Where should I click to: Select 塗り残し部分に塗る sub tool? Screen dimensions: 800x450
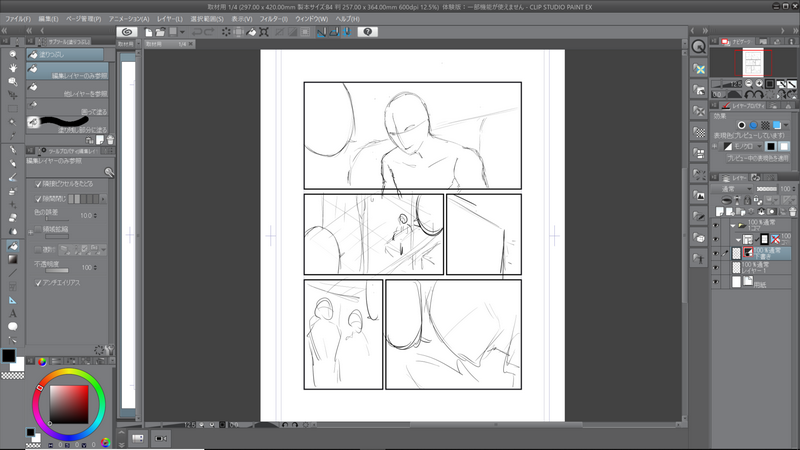67,125
